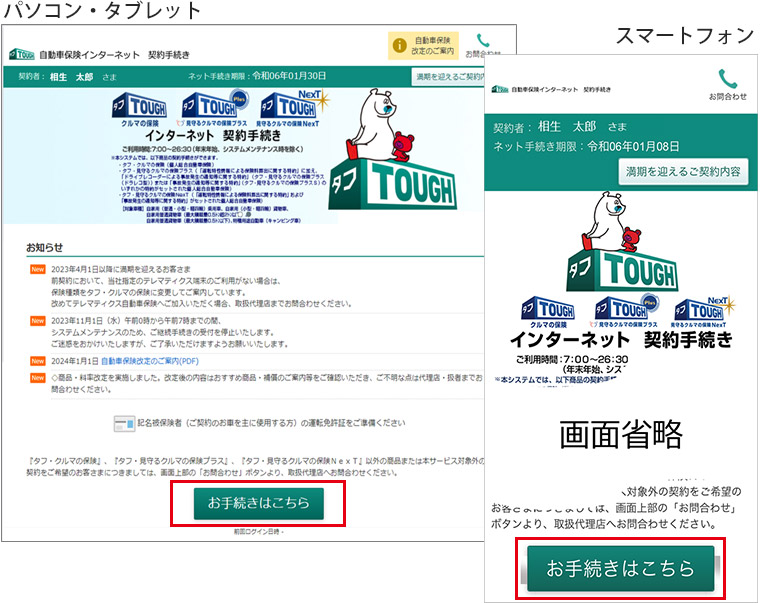The height and width of the screenshot is (603, 760).
Task: Click driver's license card icon
Action: click(124, 424)
